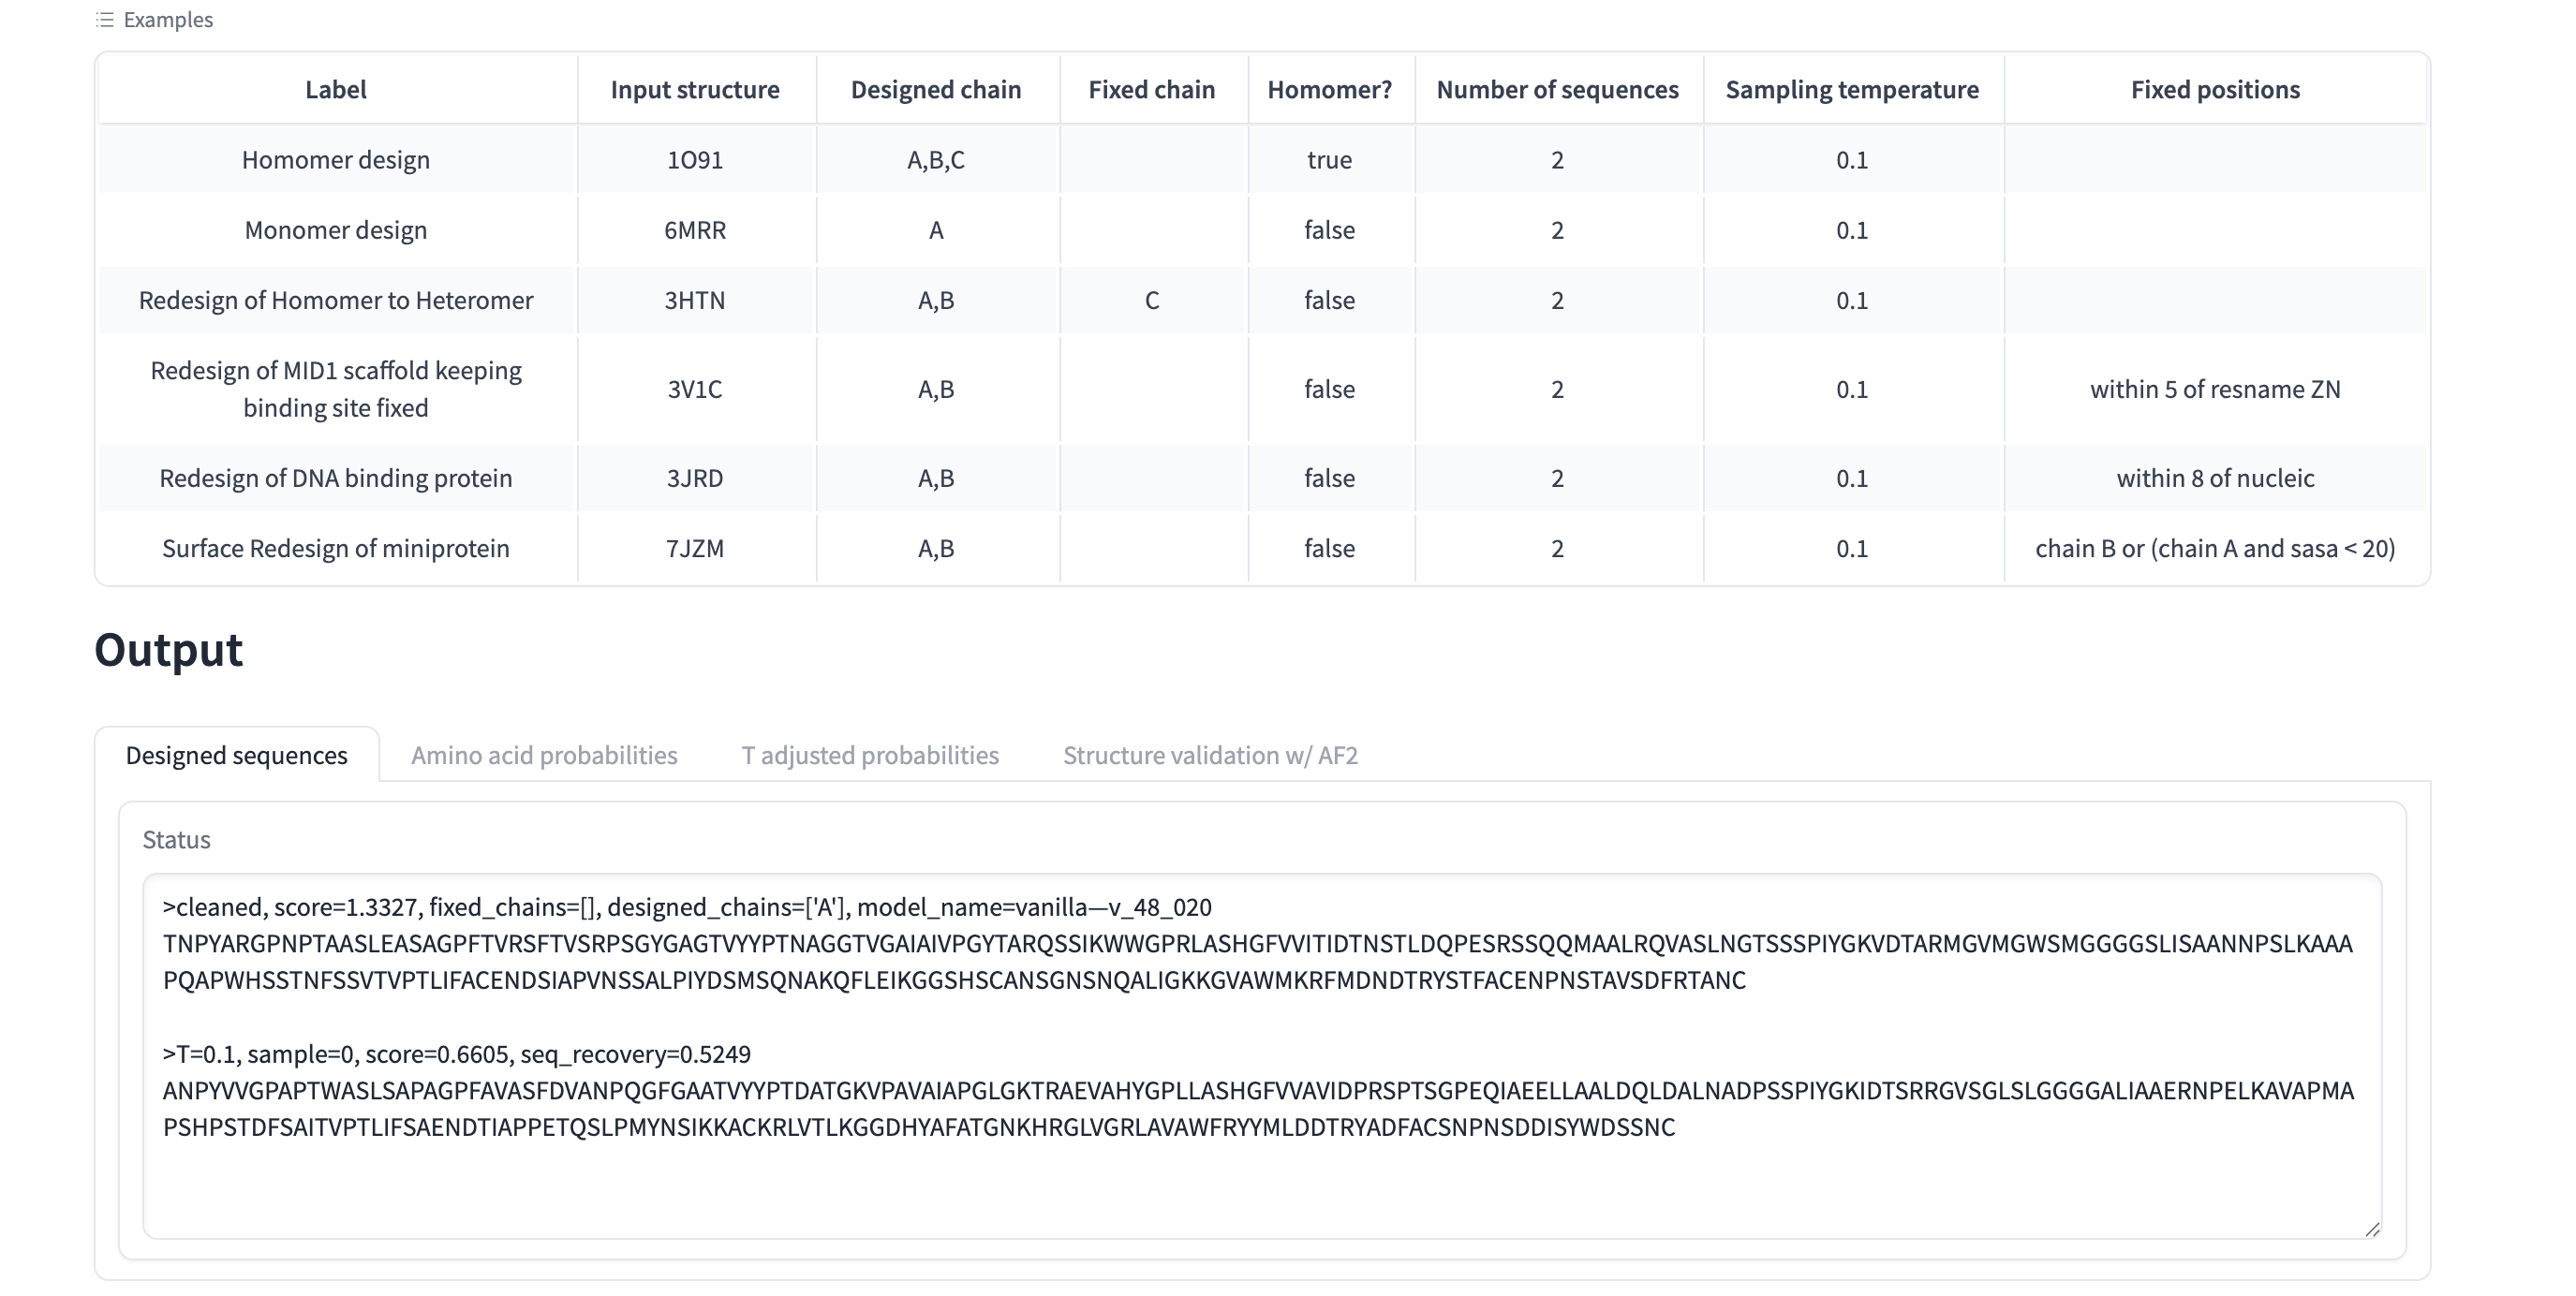Select the MID1 scaffold redesign example
Screen dimensions: 2576x1296
pyautogui.click(x=336, y=388)
